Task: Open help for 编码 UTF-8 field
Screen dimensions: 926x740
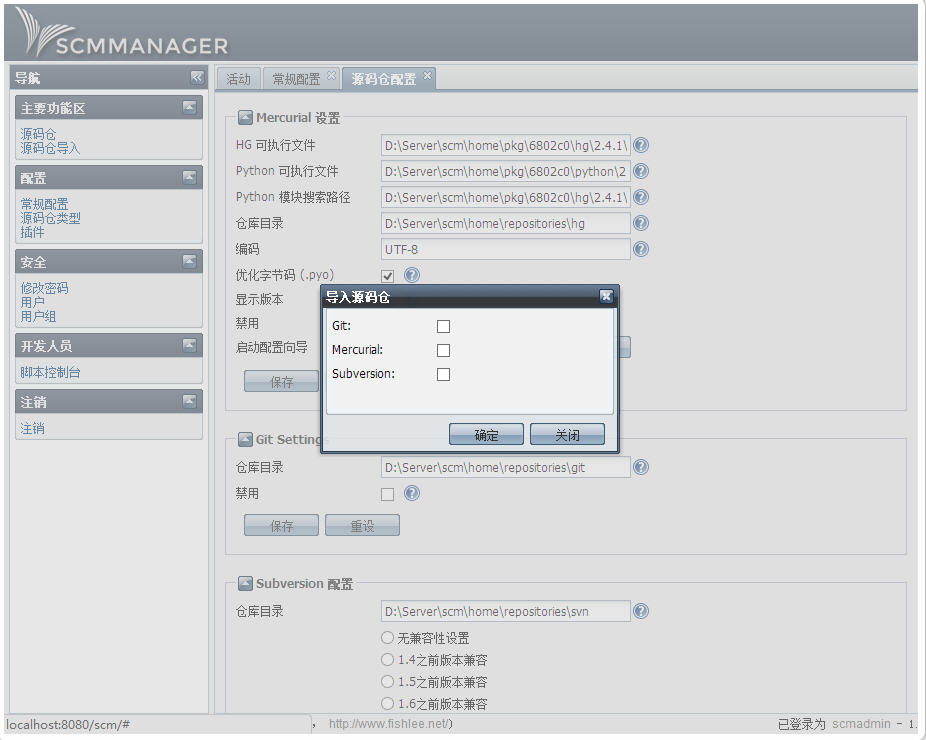Action: coord(641,249)
